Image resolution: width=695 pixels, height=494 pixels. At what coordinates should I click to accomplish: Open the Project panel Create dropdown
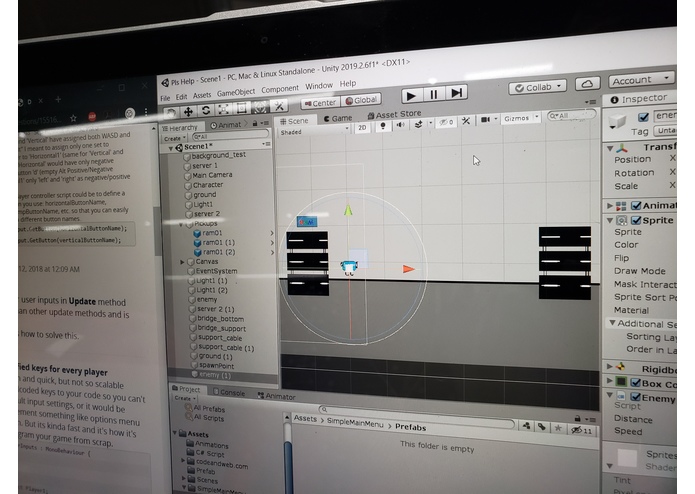click(x=184, y=398)
